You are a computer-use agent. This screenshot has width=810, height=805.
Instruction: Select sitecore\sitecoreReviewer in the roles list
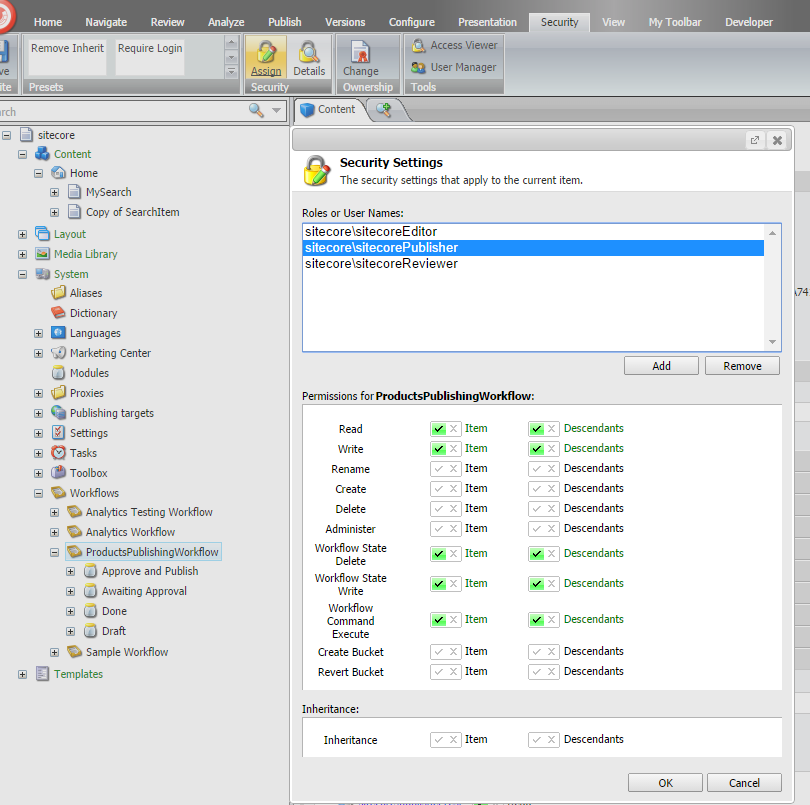[533, 264]
